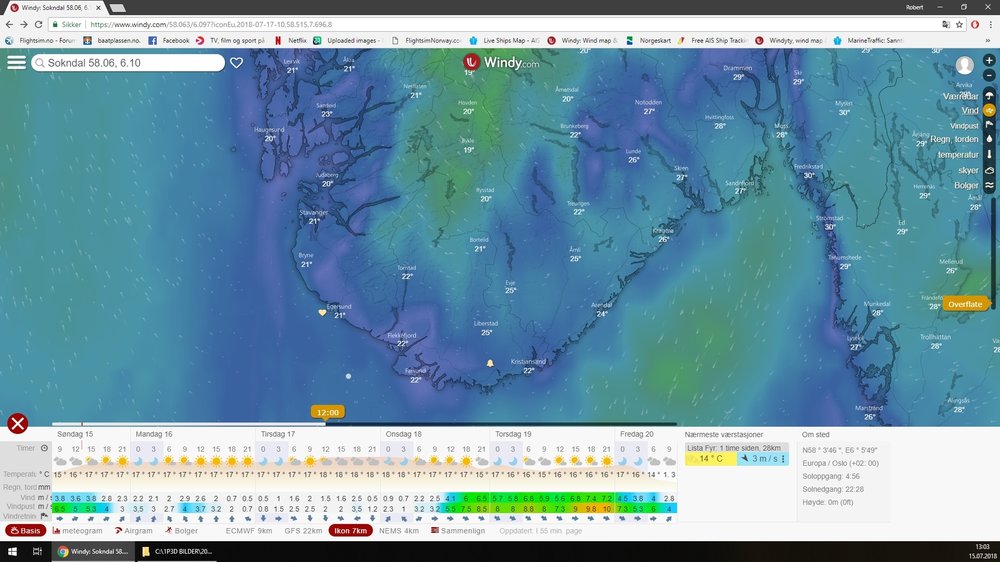Open the file explorer taskbar window

[x=176, y=551]
